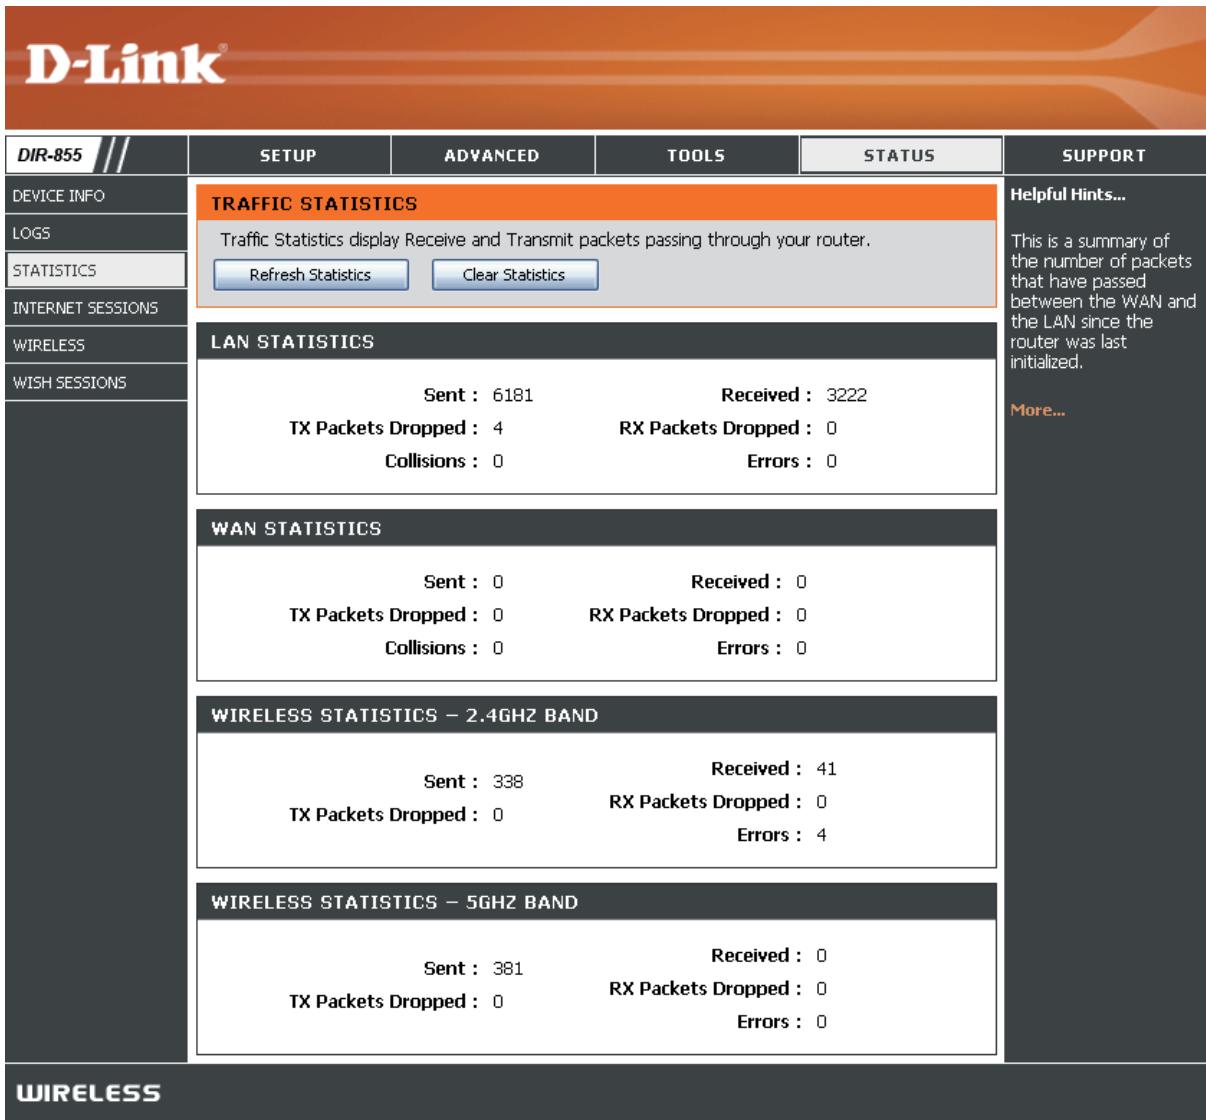
Task: Select STATISTICS in the sidebar
Action: pos(94,270)
